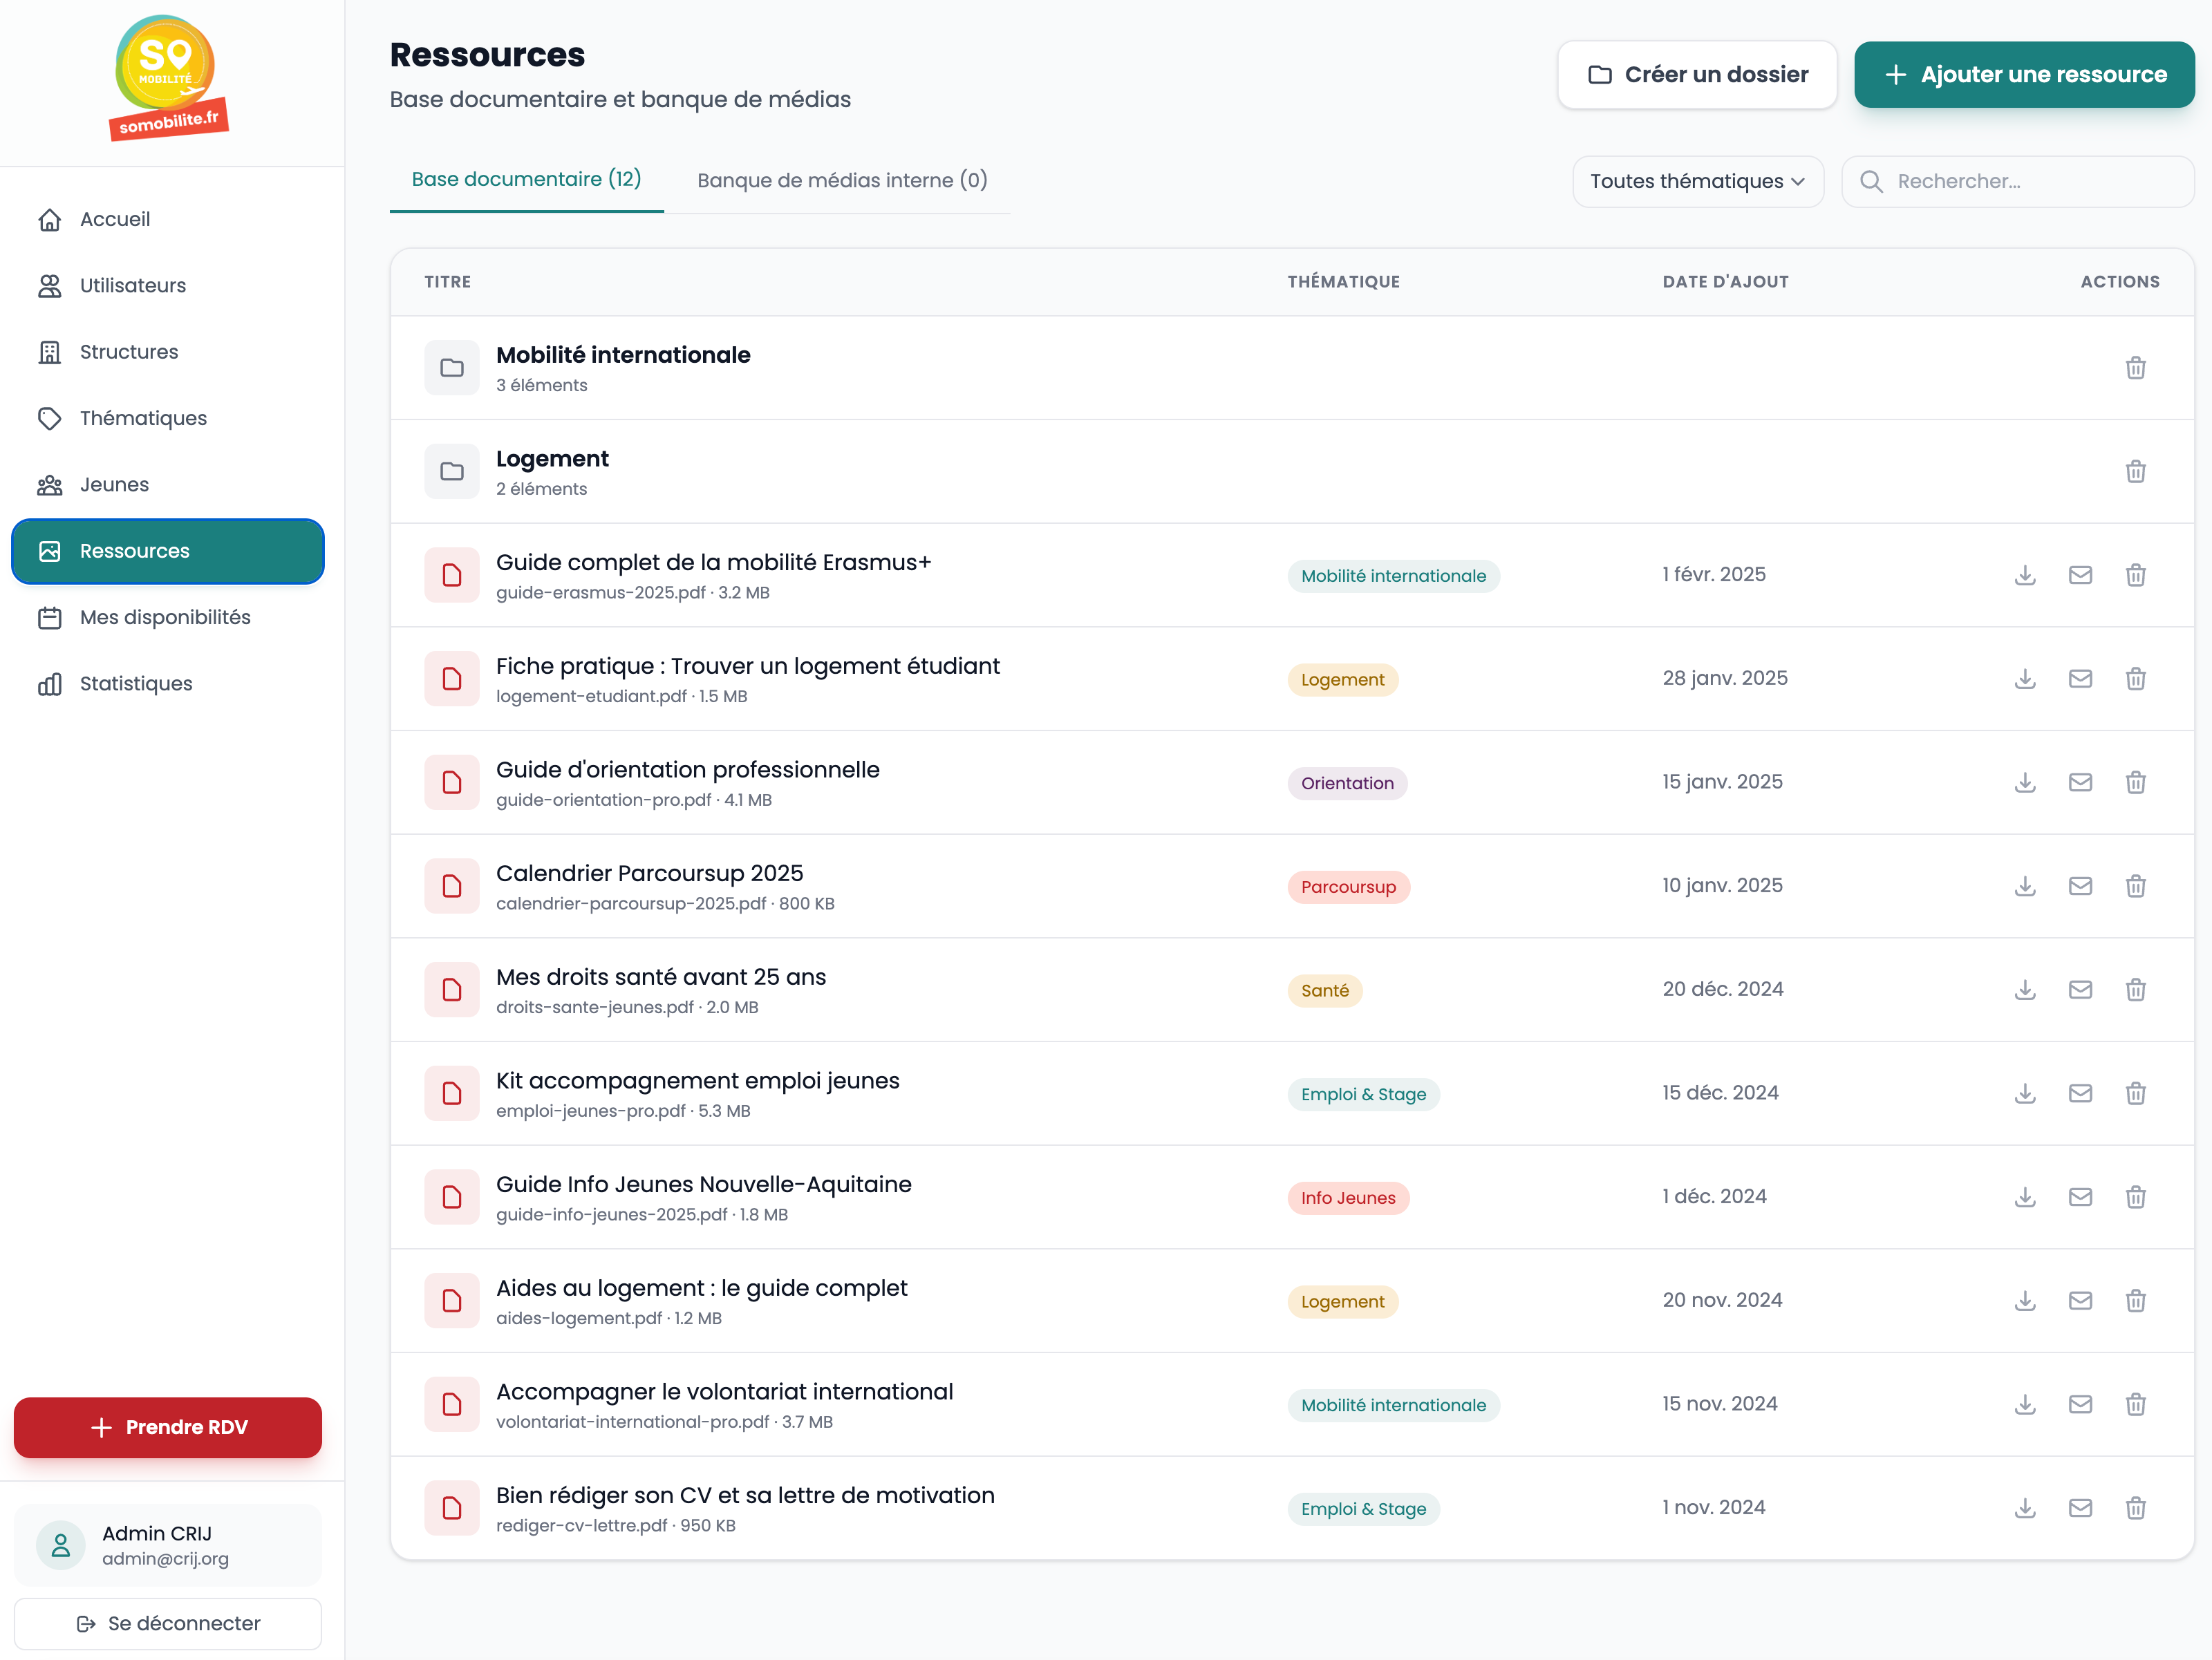Image resolution: width=2212 pixels, height=1660 pixels.
Task: Delete the Mobilité internationale folder
Action: coord(2135,368)
